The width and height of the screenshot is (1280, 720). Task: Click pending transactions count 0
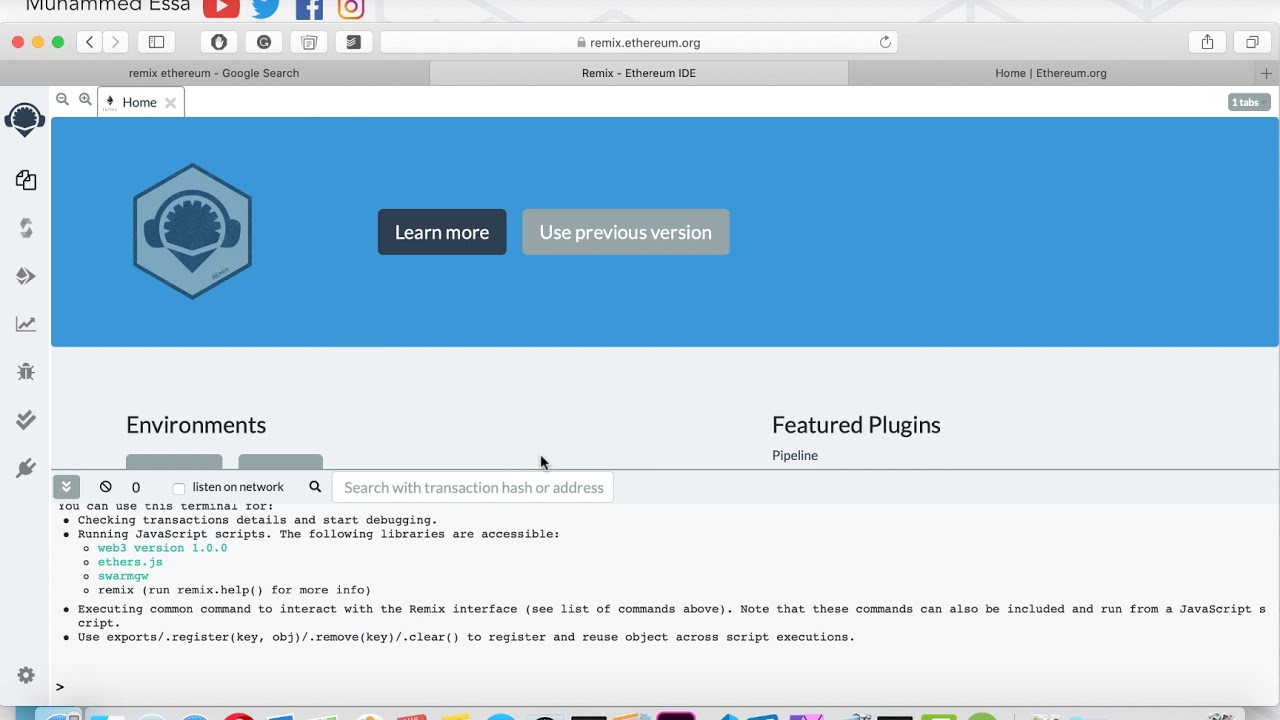coord(136,488)
